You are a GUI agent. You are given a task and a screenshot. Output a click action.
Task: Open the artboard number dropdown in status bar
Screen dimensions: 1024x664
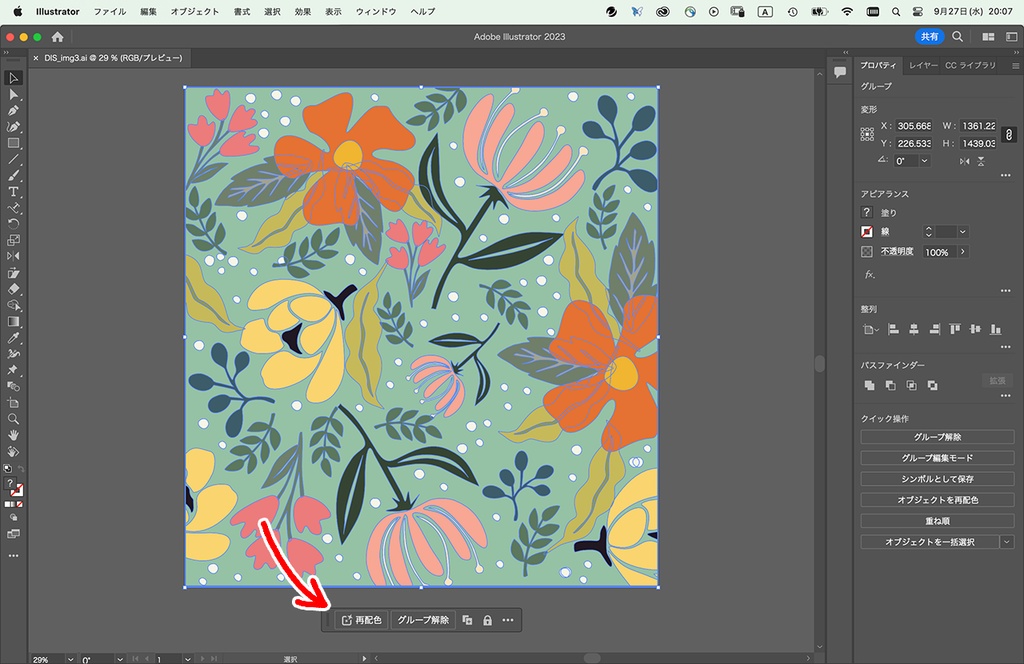tap(187, 659)
